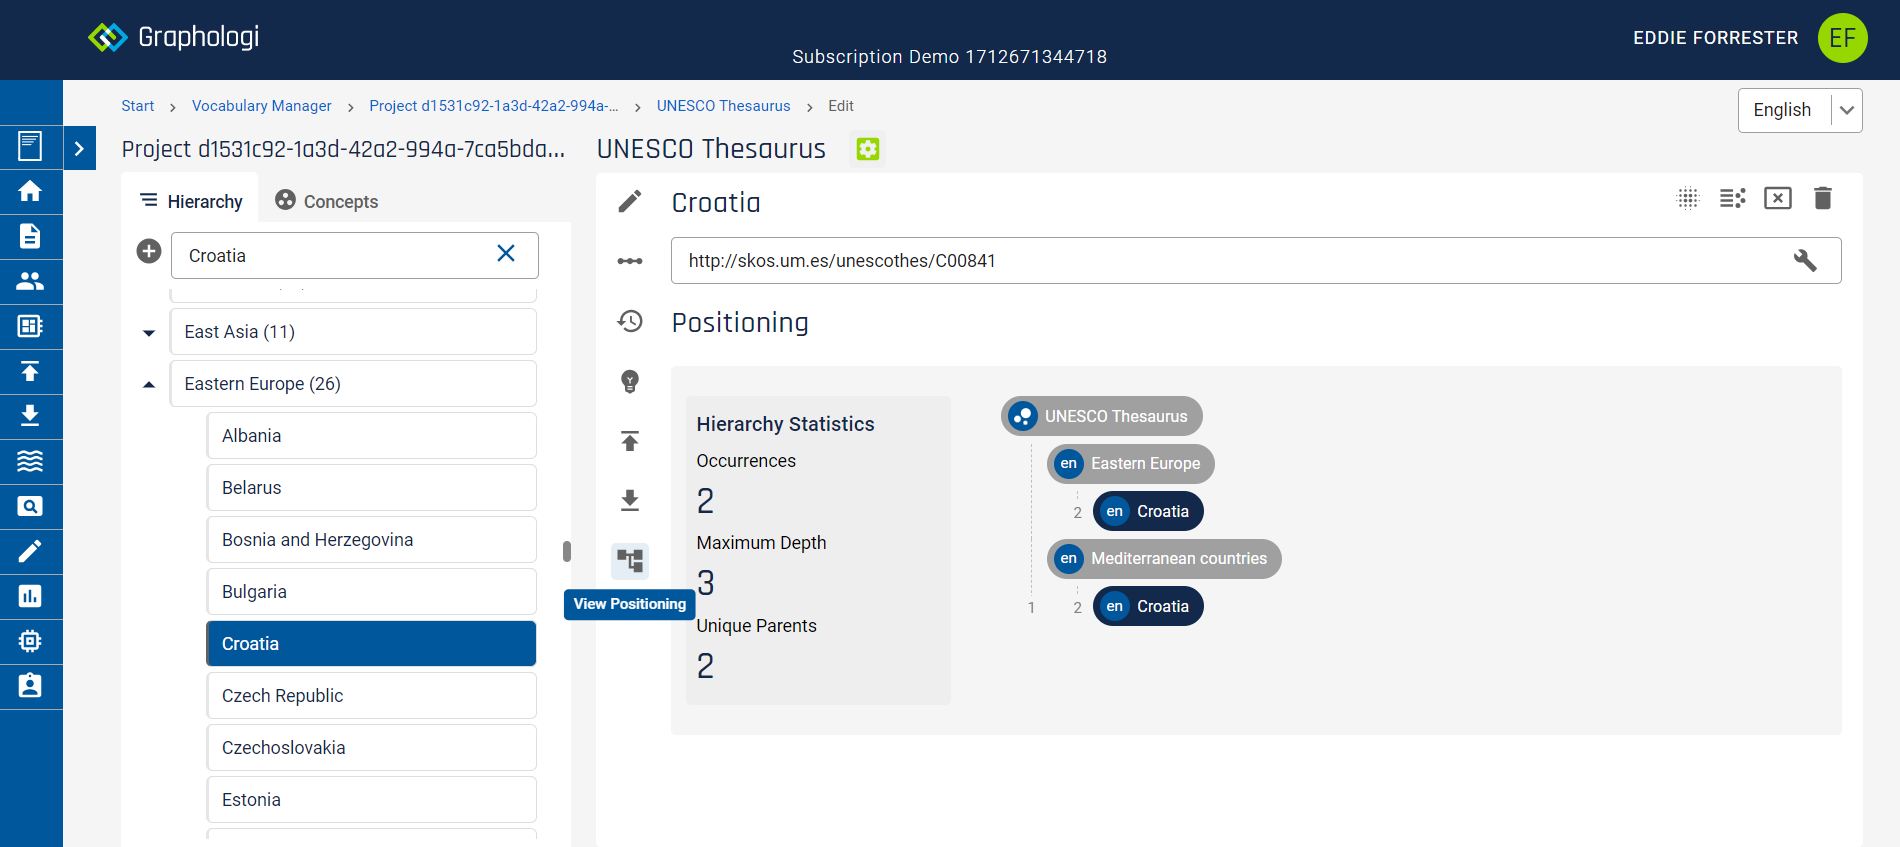
Task: Open the search page icon in sidebar
Action: tap(30, 506)
